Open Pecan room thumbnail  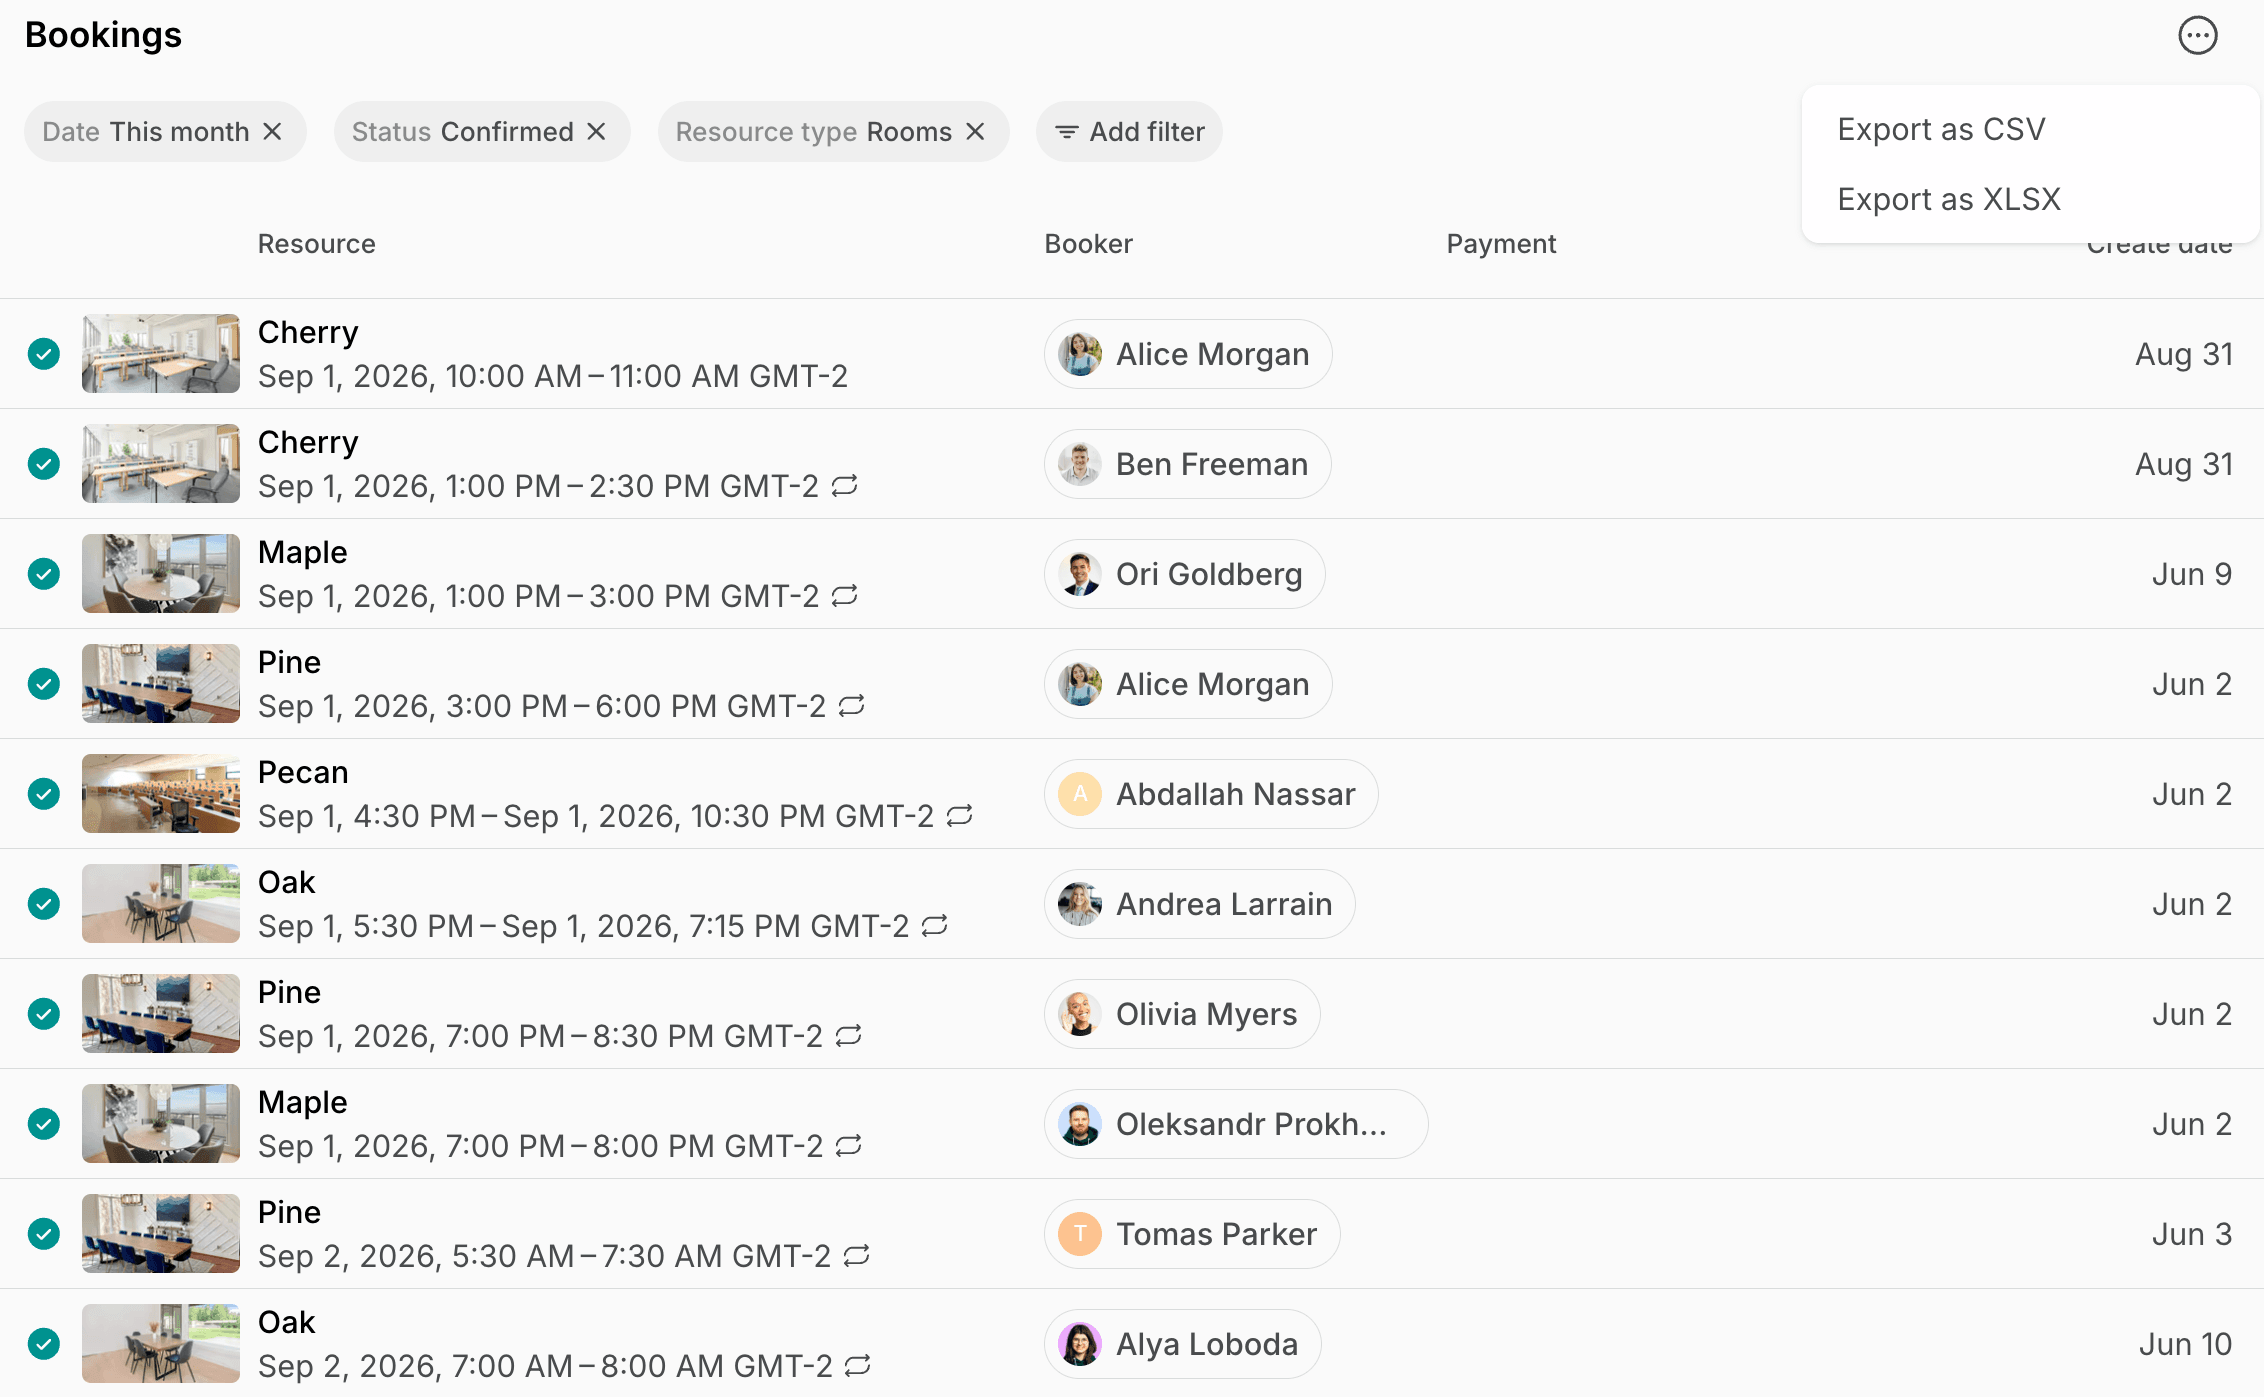(x=161, y=794)
